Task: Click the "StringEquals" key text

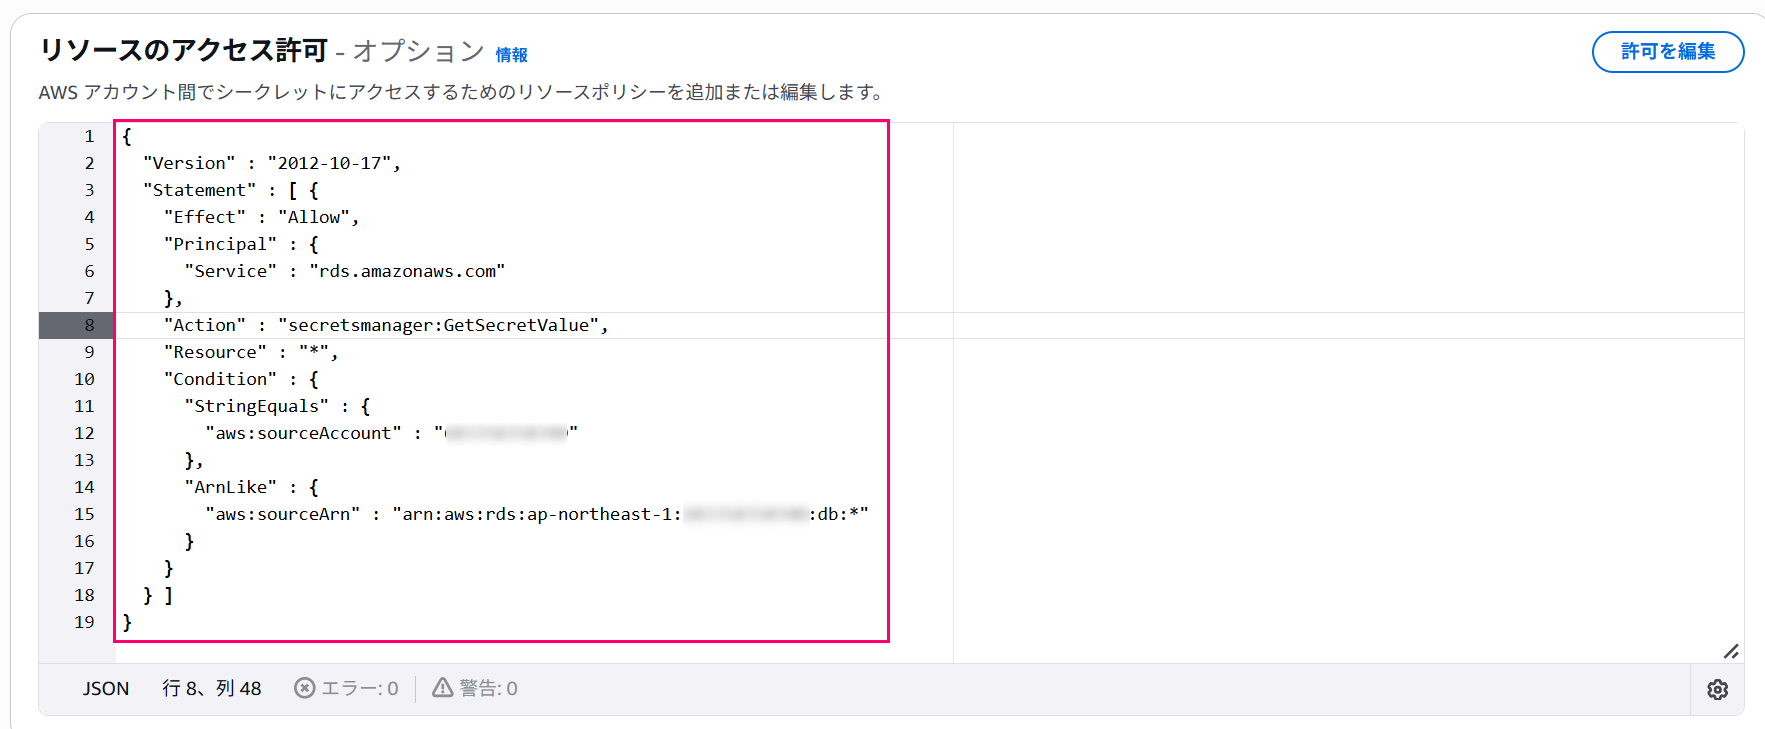Action: coord(256,406)
